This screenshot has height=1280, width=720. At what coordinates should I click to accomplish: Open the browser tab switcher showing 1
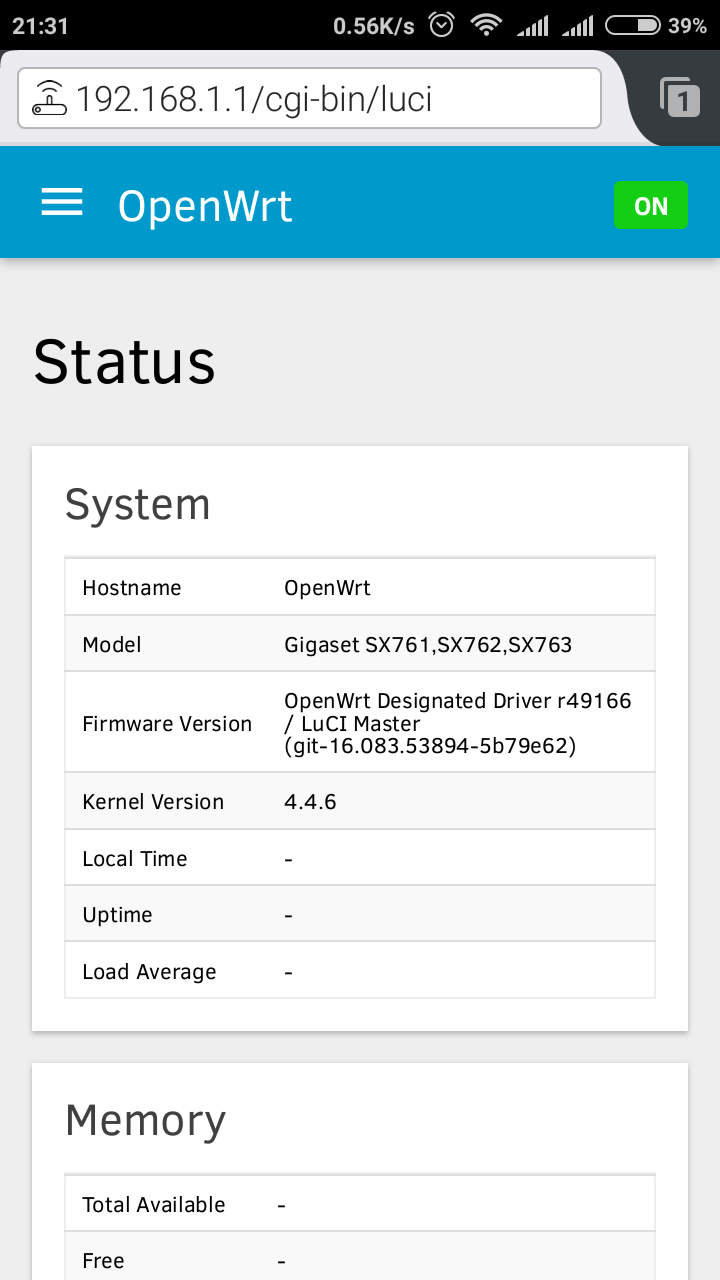680,97
